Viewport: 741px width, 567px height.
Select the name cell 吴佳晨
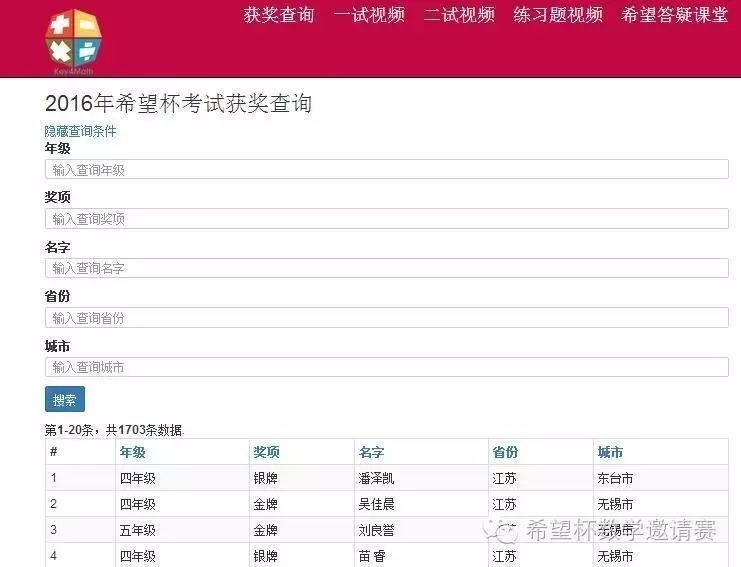point(376,504)
